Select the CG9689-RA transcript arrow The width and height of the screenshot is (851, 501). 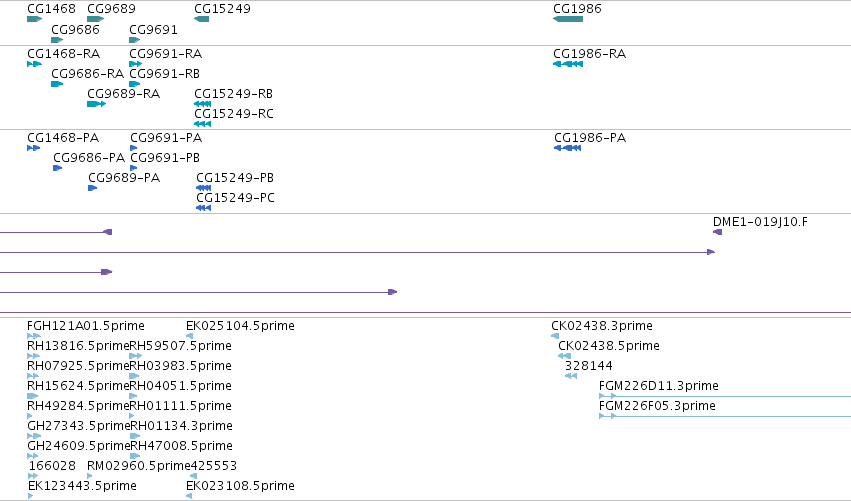pos(97,104)
